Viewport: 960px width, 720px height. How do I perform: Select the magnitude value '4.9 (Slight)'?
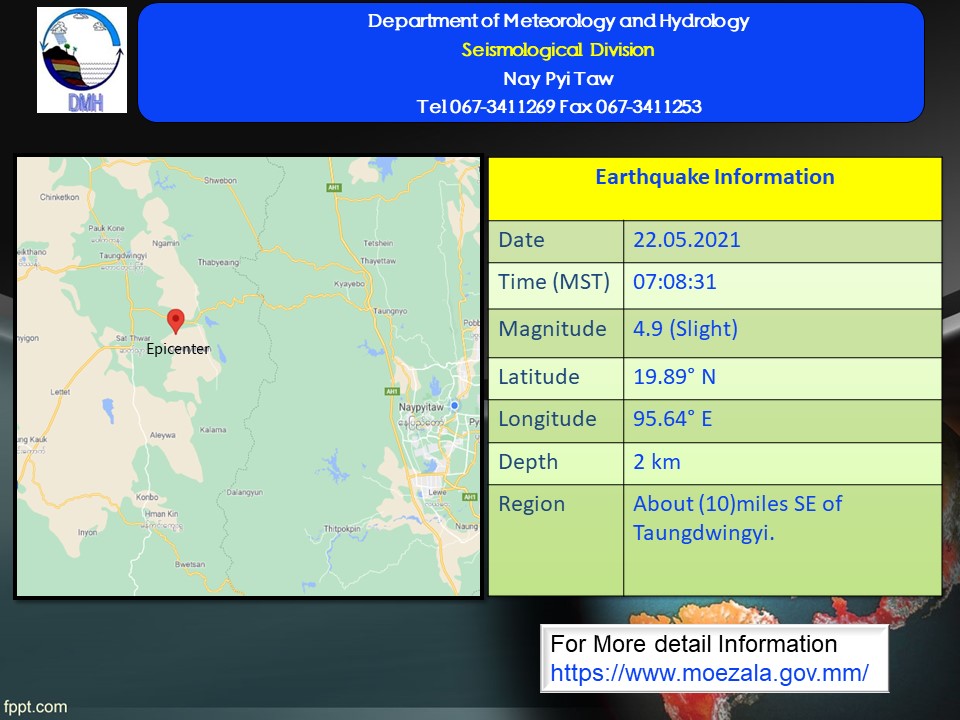tap(685, 329)
